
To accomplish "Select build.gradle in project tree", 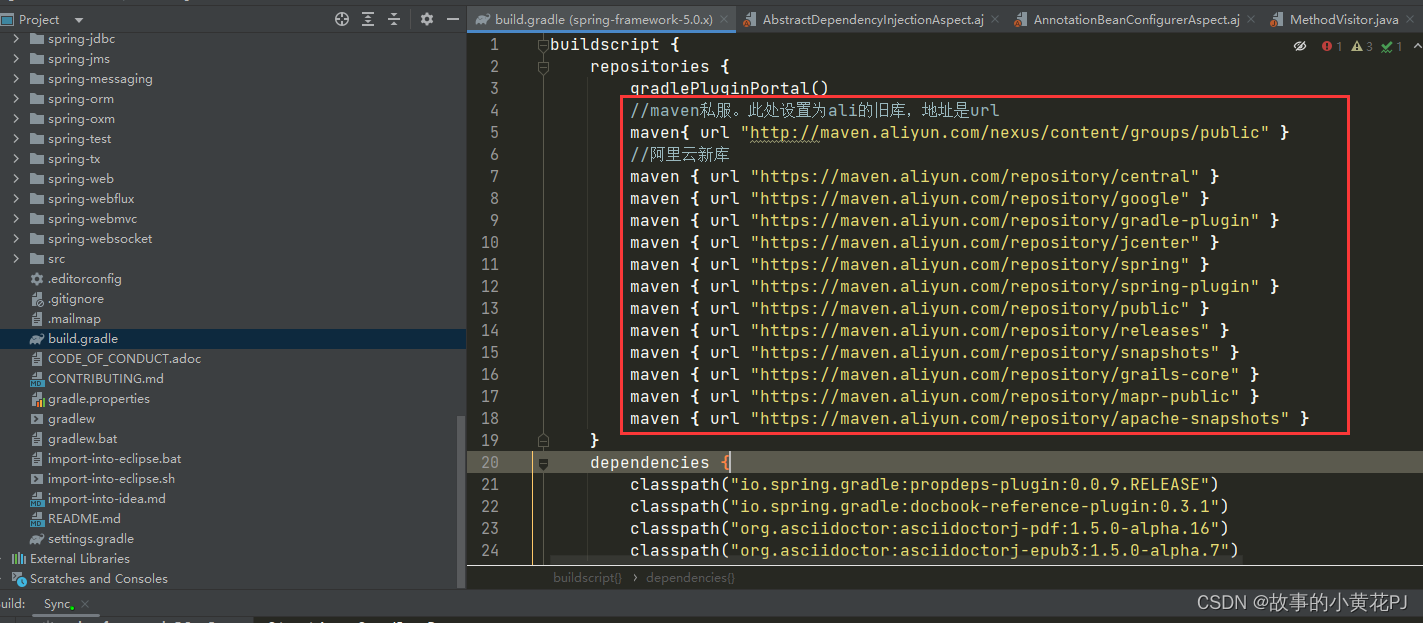I will coord(83,339).
